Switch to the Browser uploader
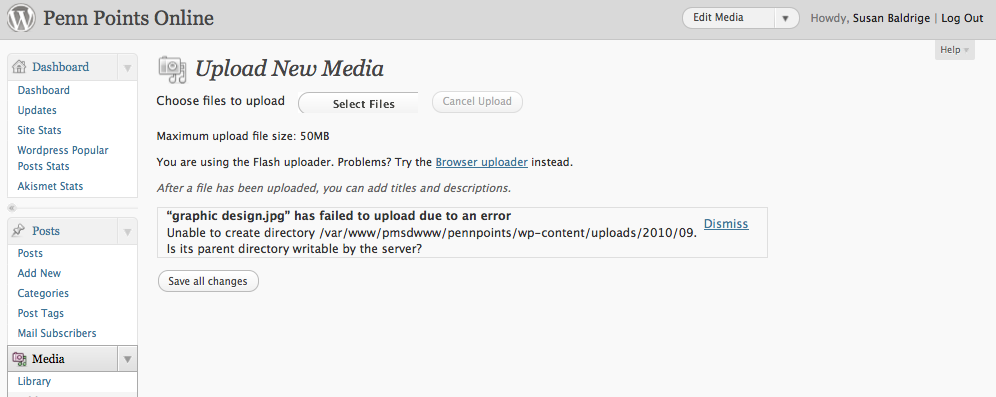Screen dimensions: 996x397 pos(481,162)
